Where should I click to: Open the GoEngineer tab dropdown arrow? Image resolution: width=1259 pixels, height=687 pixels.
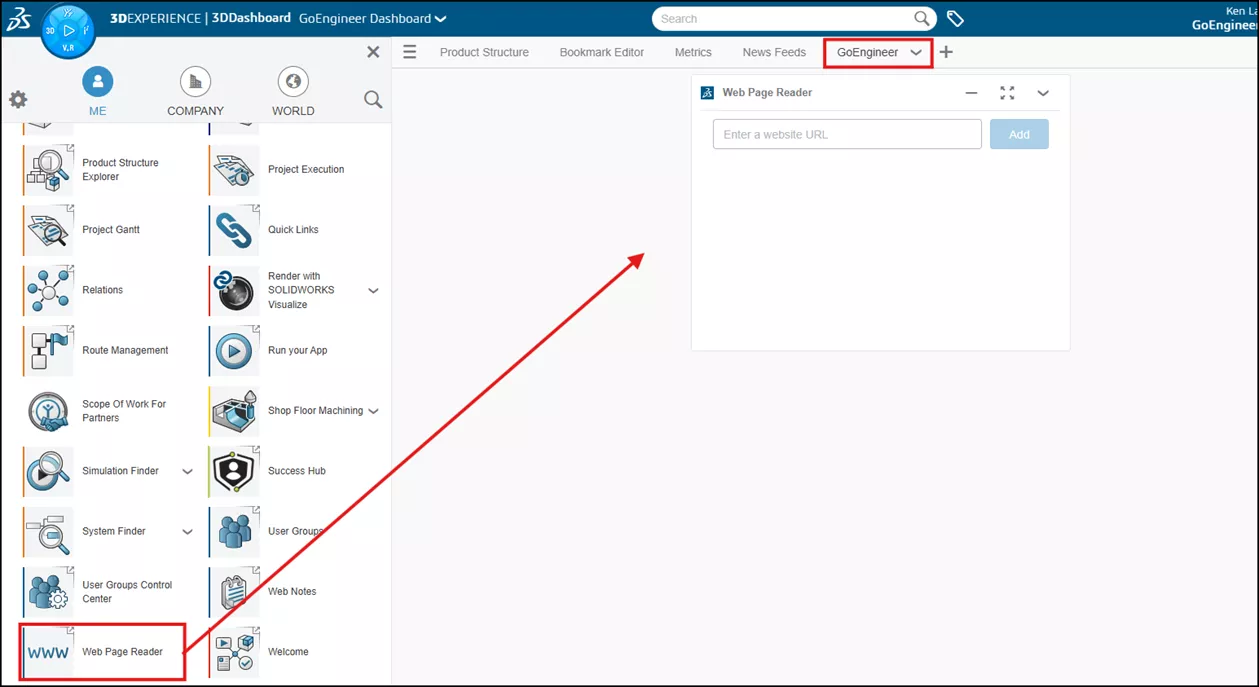pos(917,52)
